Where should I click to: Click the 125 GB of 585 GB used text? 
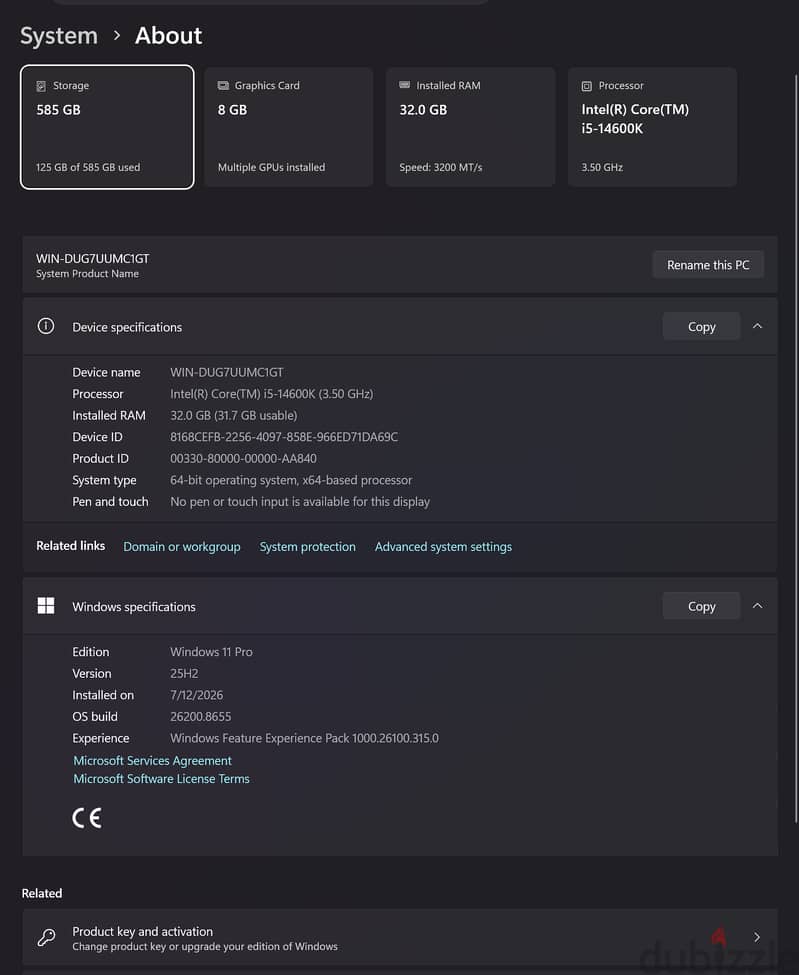click(88, 167)
